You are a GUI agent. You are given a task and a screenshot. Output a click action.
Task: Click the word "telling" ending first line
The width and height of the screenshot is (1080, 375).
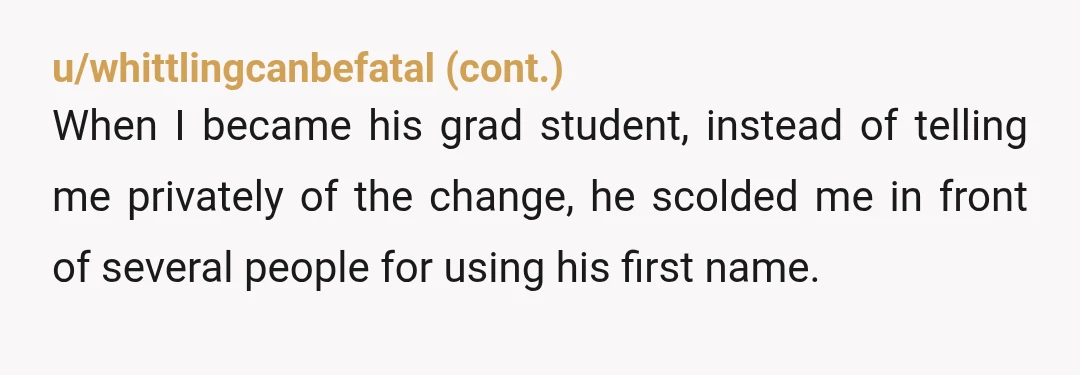970,129
